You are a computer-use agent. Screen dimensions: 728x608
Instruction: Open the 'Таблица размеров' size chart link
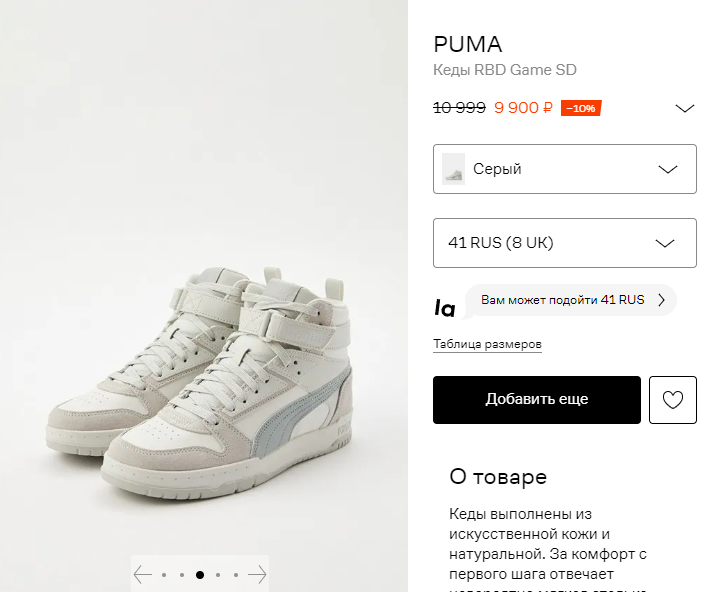(487, 345)
